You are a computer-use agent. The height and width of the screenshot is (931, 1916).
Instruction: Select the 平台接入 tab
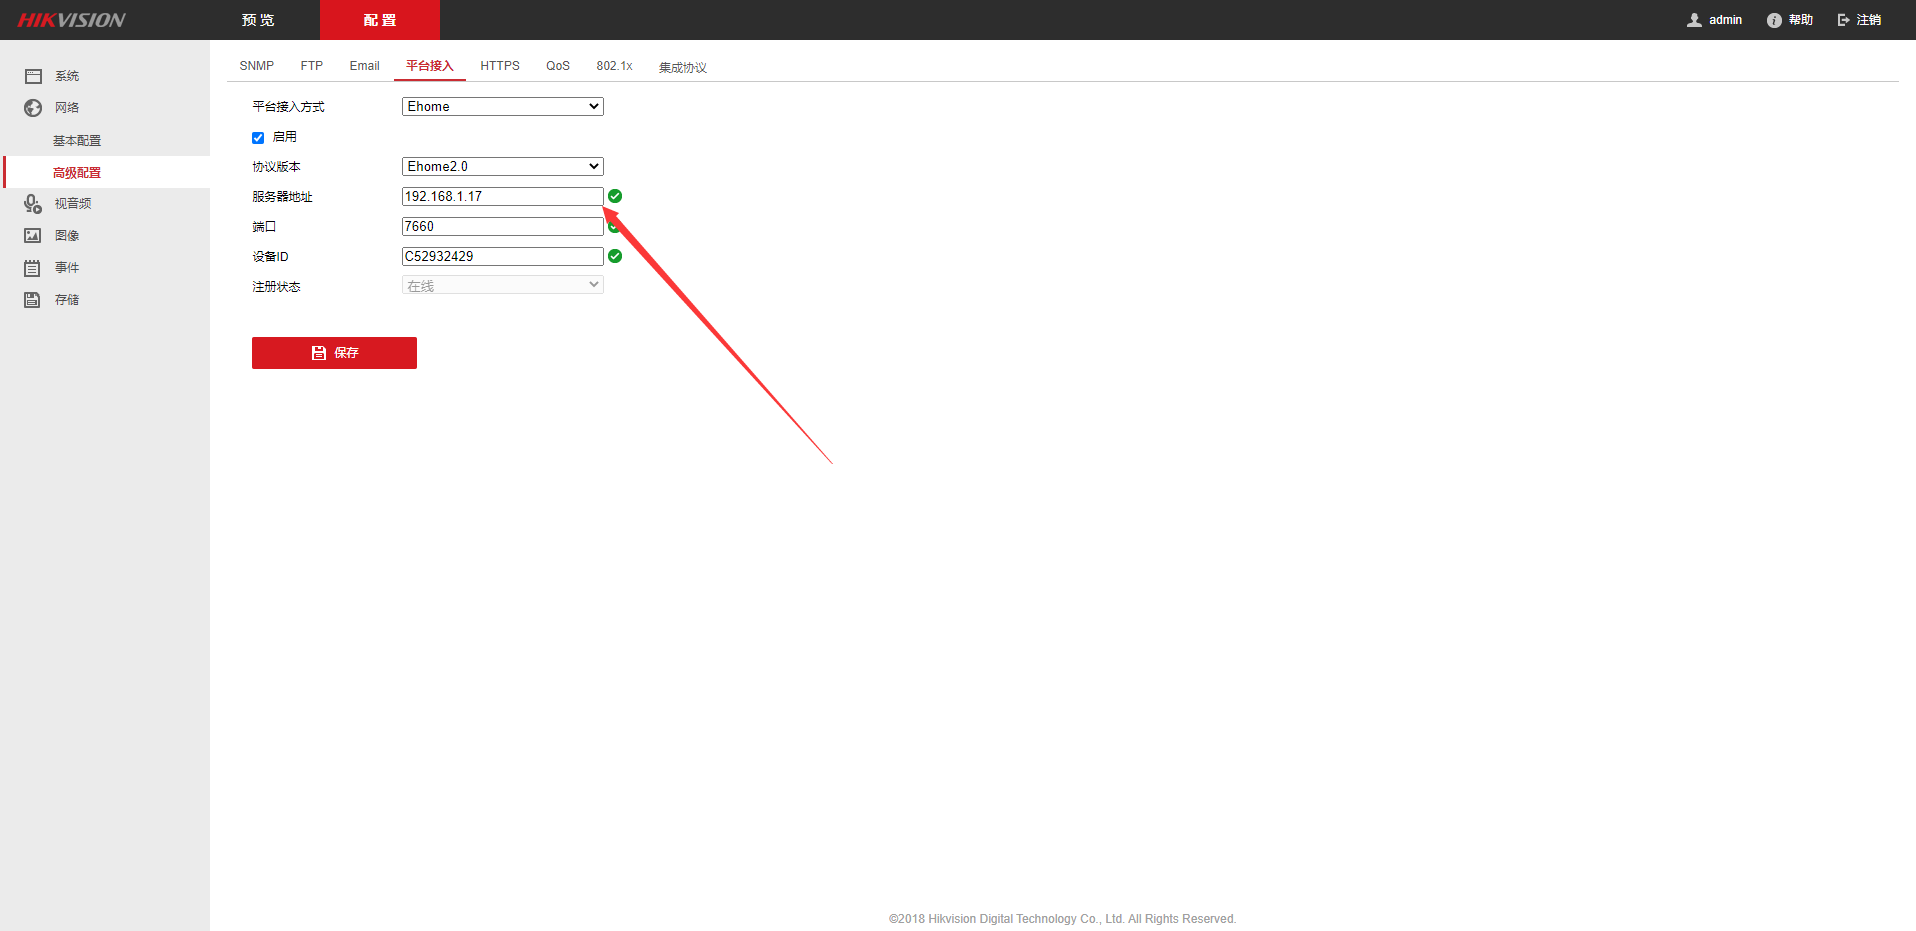430,66
